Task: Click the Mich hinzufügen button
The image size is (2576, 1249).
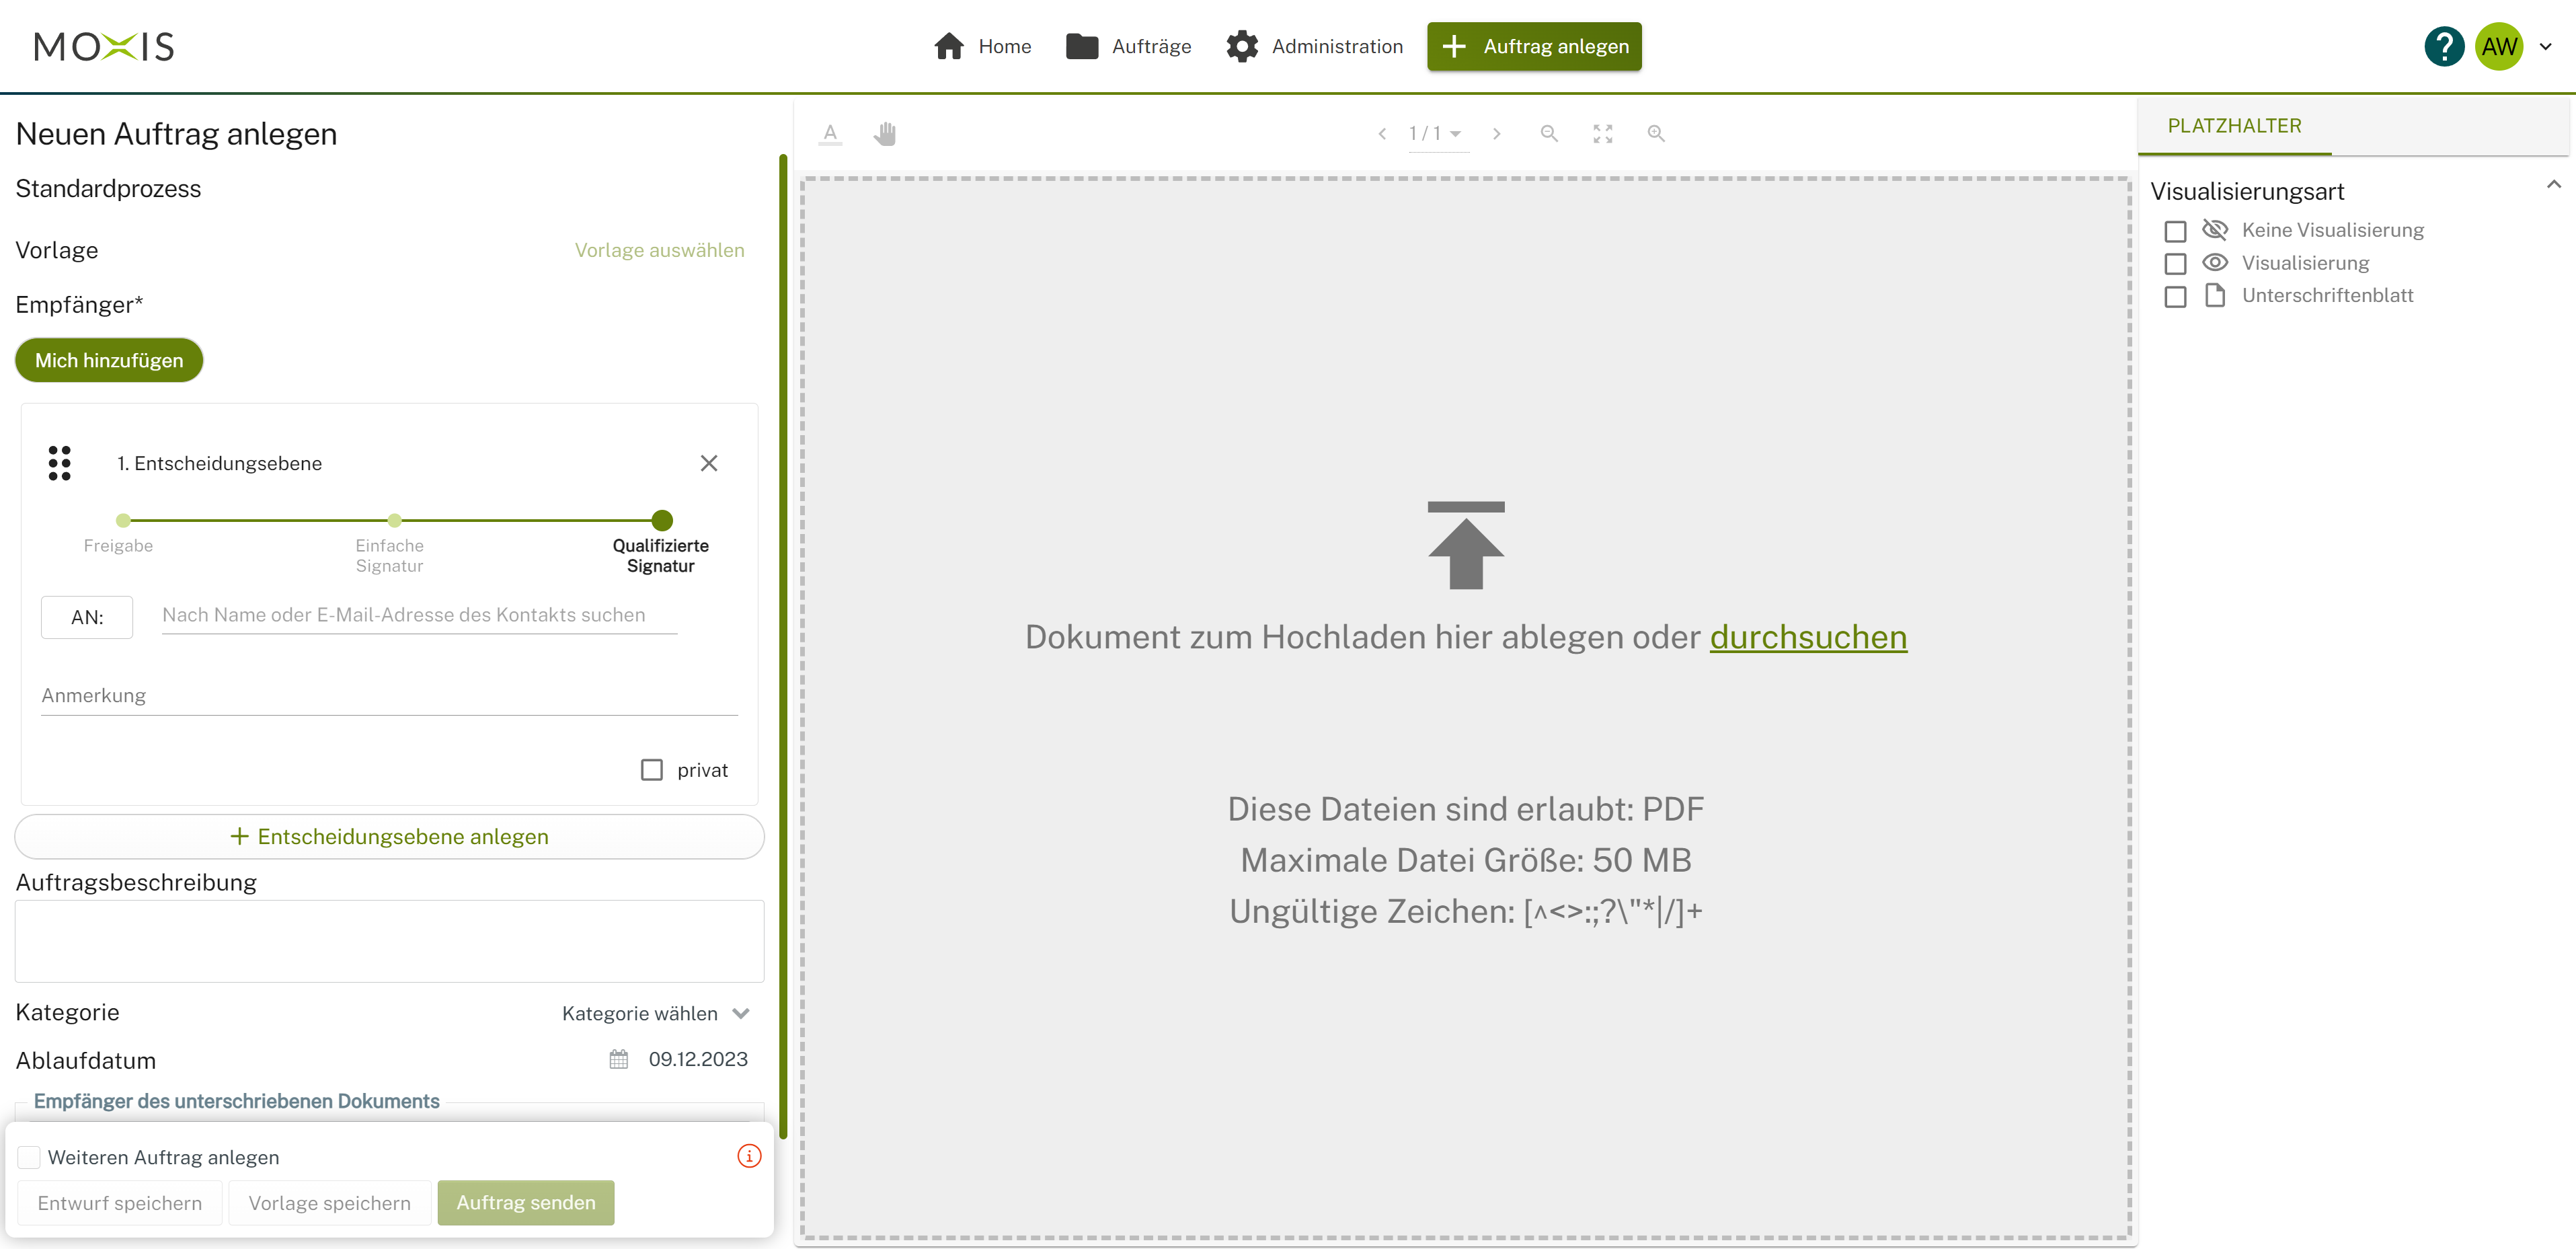Action: click(x=107, y=360)
